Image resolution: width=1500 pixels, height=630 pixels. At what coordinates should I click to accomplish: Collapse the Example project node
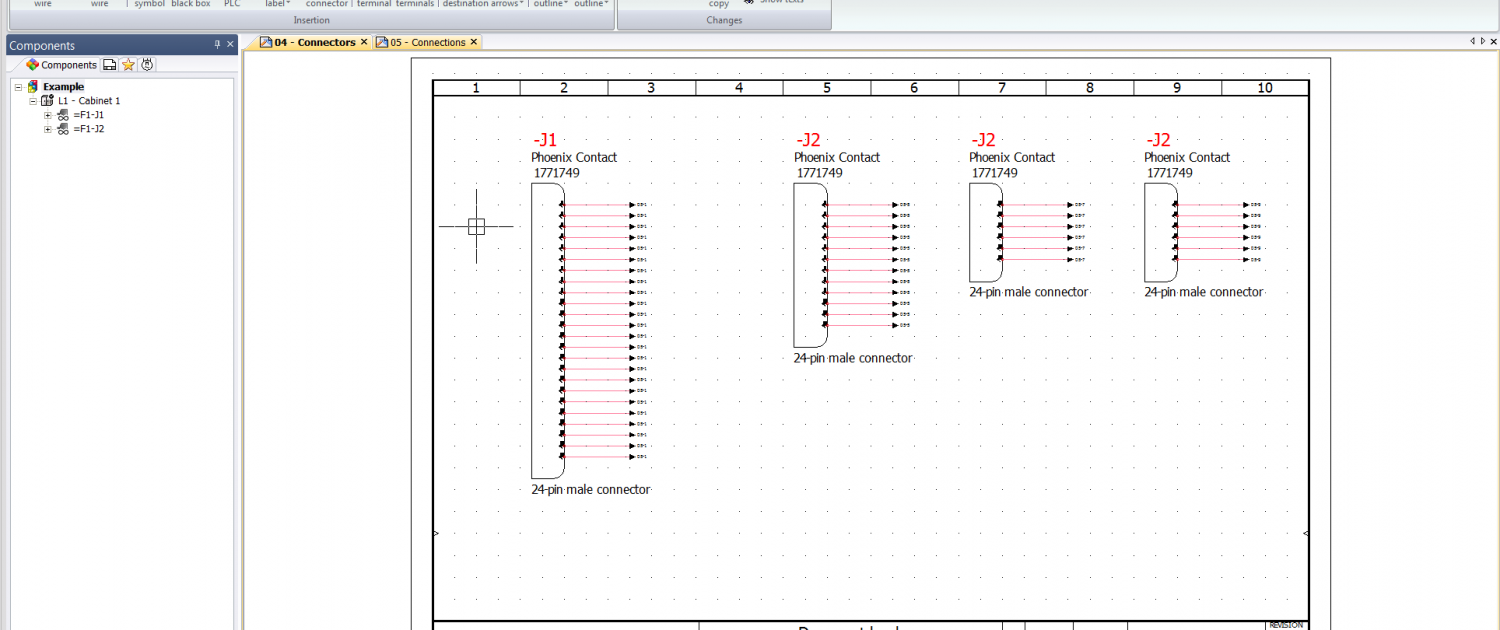point(18,87)
